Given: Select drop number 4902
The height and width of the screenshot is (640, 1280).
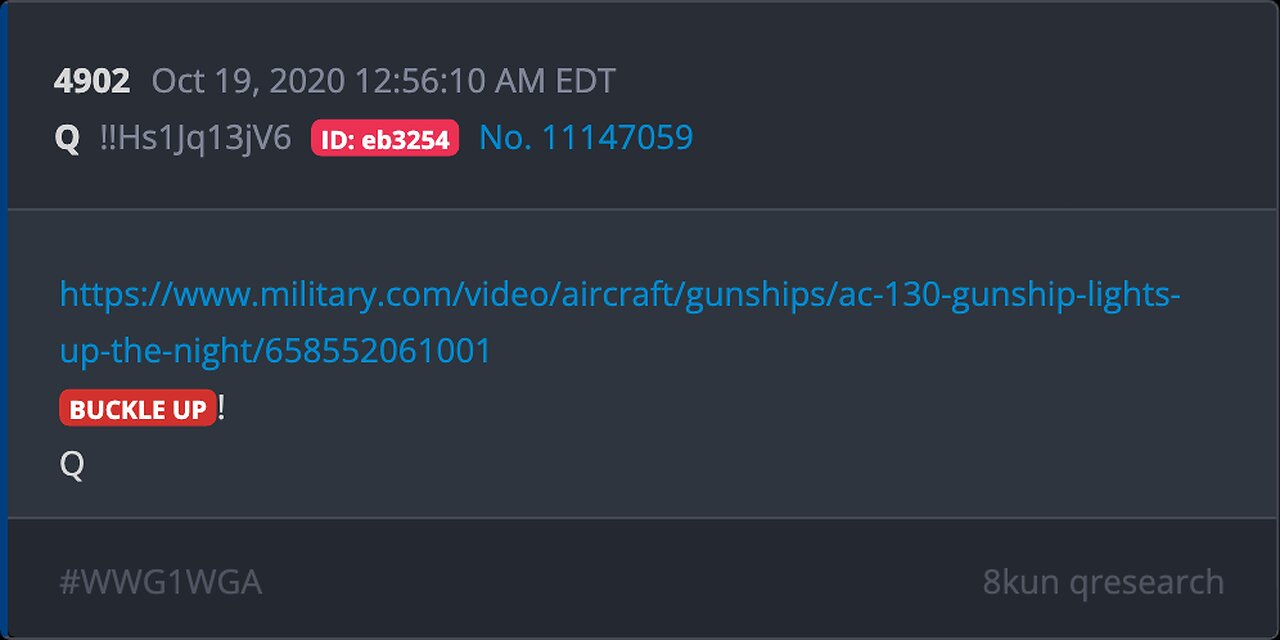Looking at the screenshot, I should (92, 81).
